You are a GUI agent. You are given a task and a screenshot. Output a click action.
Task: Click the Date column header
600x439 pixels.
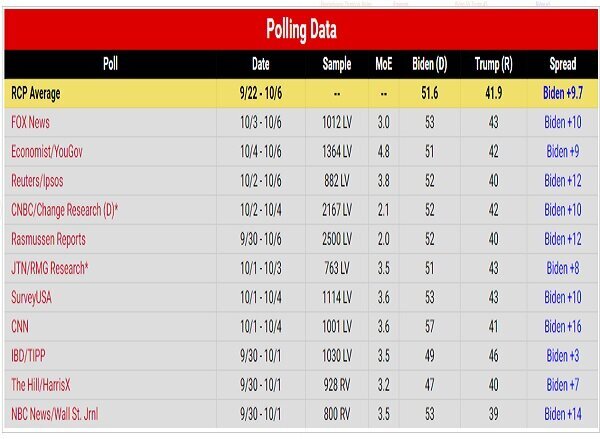pos(261,64)
